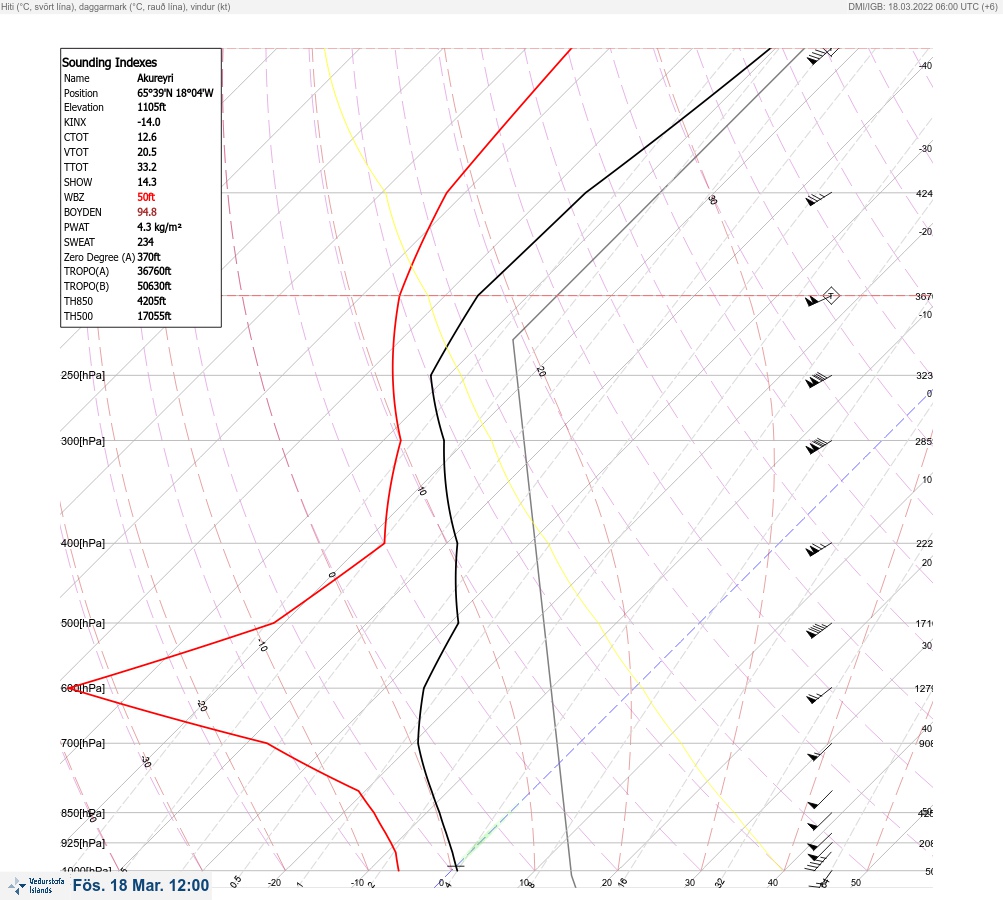This screenshot has width=1003, height=900.
Task: Click the TROPO(B) value 50630ft
Action: [x=154, y=286]
